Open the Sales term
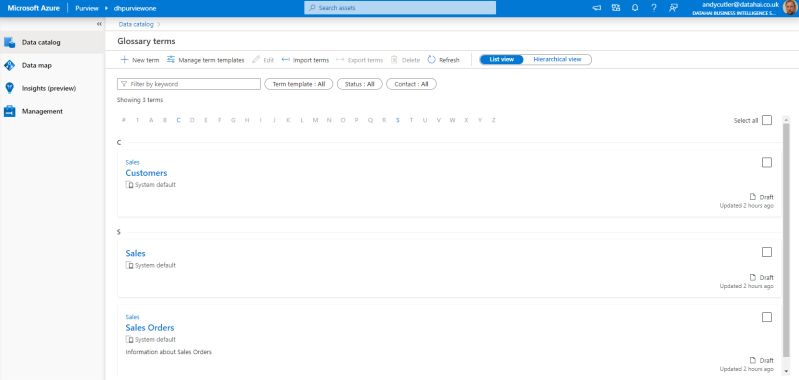The height and width of the screenshot is (380, 799). pos(136,253)
